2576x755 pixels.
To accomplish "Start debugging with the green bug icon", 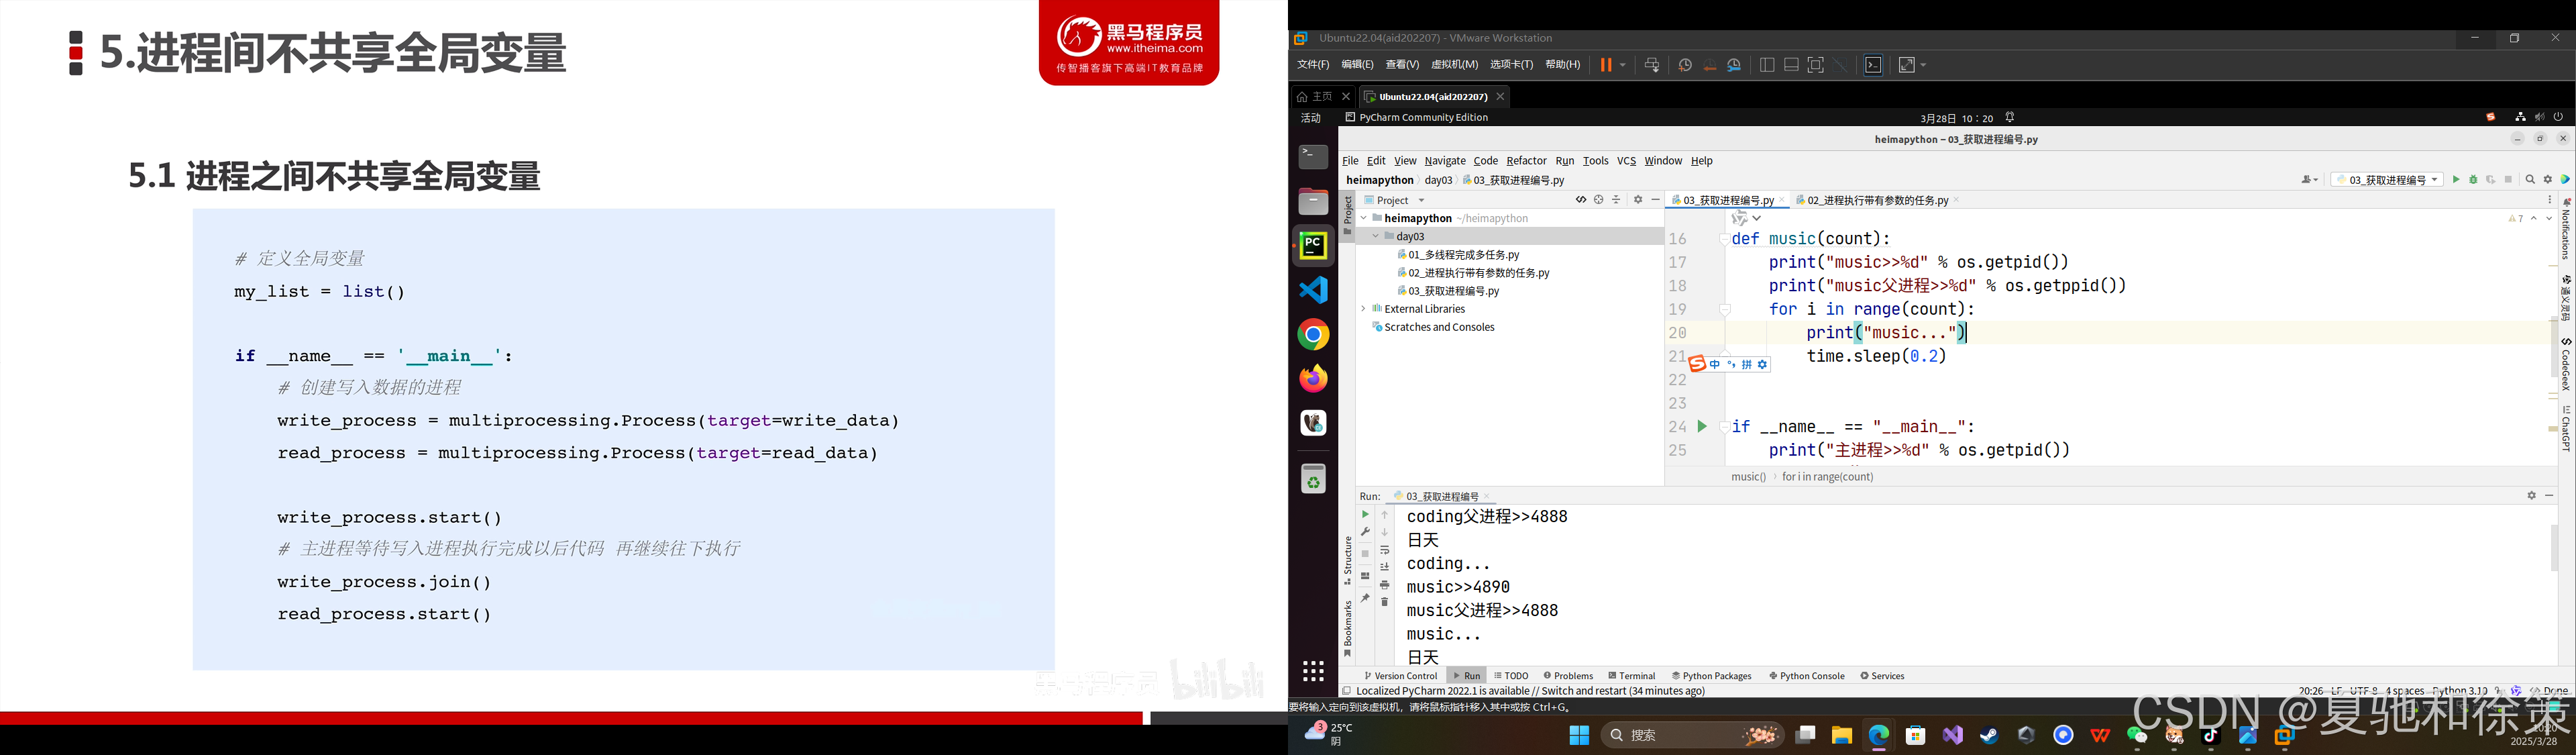I will [x=2473, y=180].
